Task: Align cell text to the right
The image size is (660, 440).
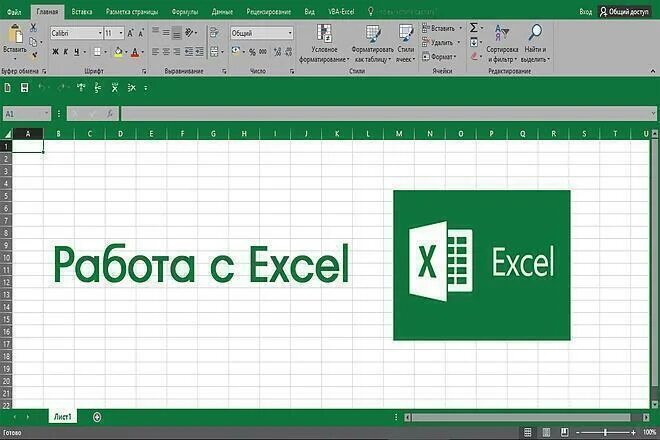Action: click(x=177, y=52)
